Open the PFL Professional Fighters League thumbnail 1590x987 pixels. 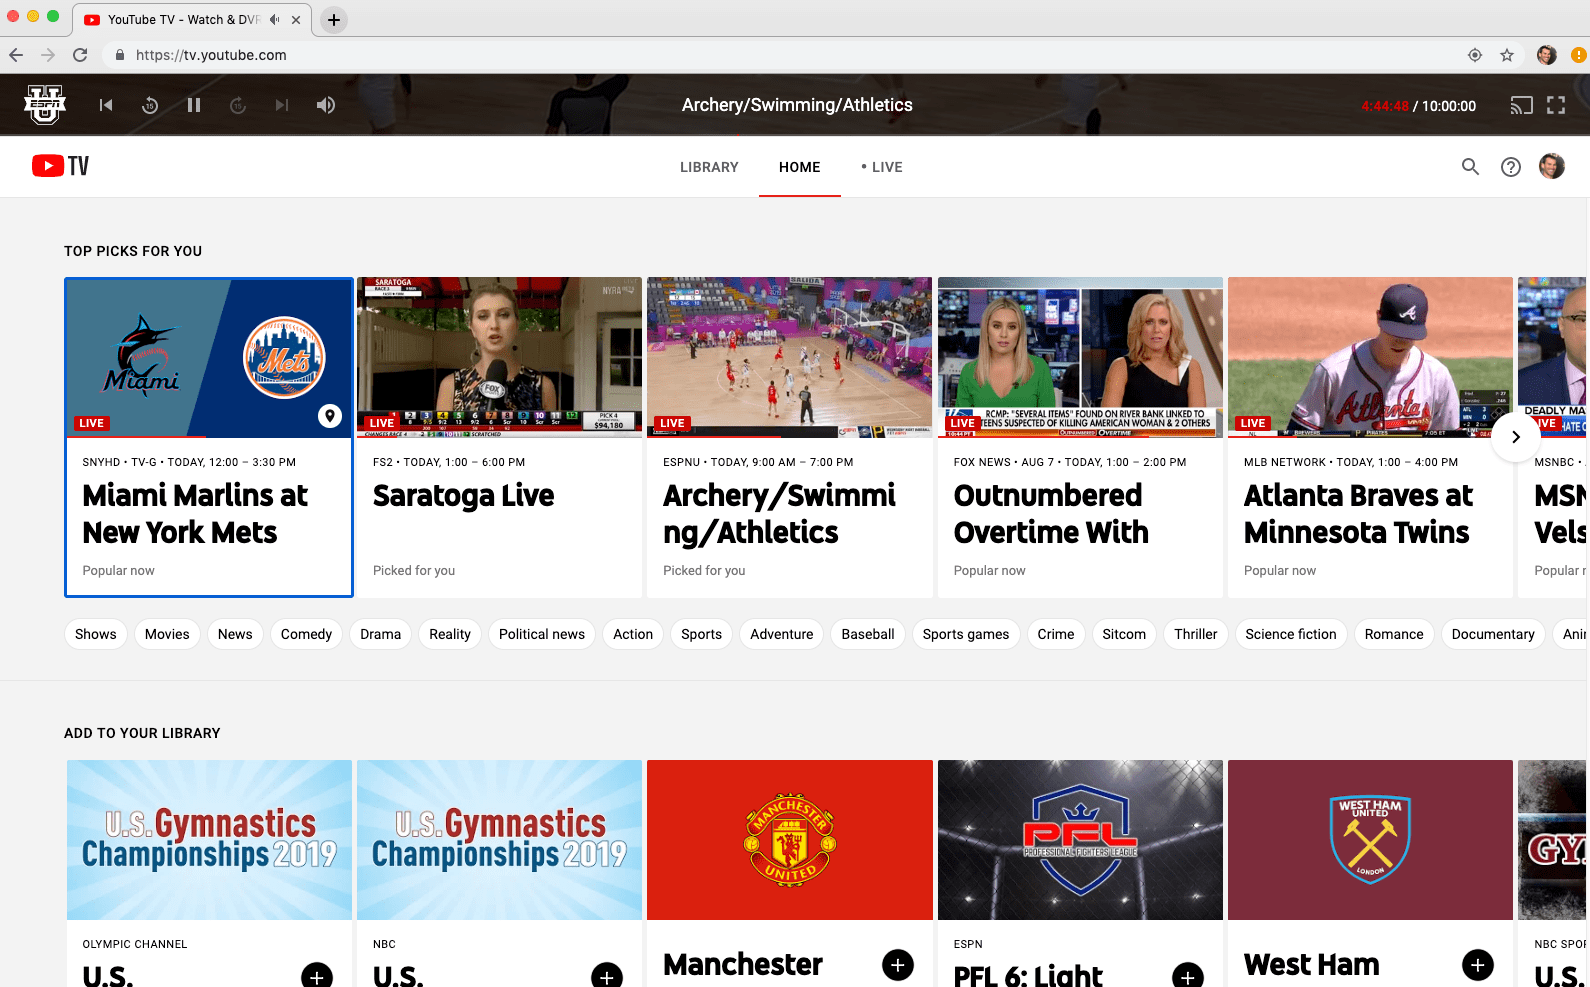tap(1080, 840)
